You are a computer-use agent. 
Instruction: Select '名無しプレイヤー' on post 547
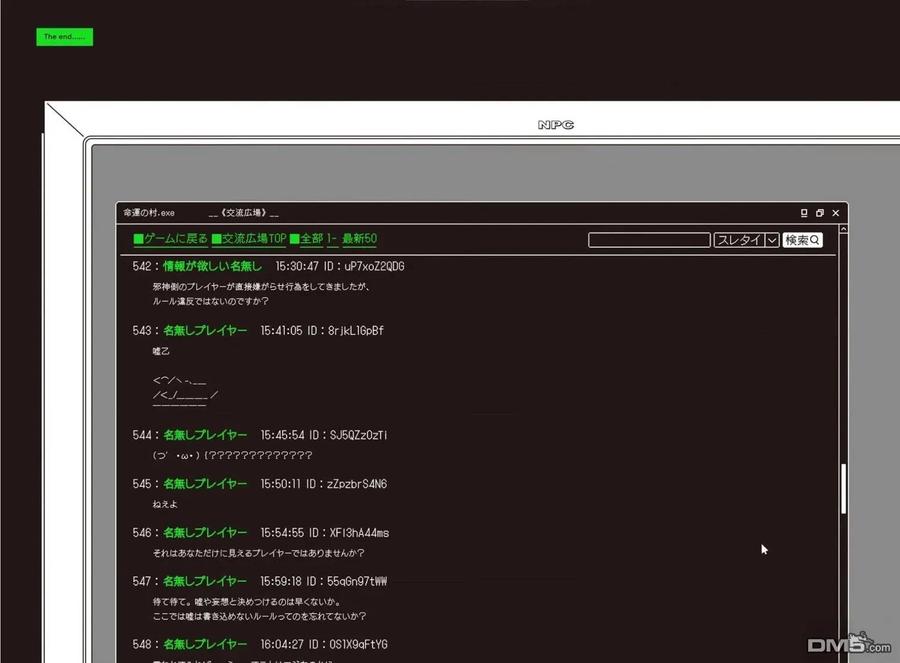click(205, 581)
